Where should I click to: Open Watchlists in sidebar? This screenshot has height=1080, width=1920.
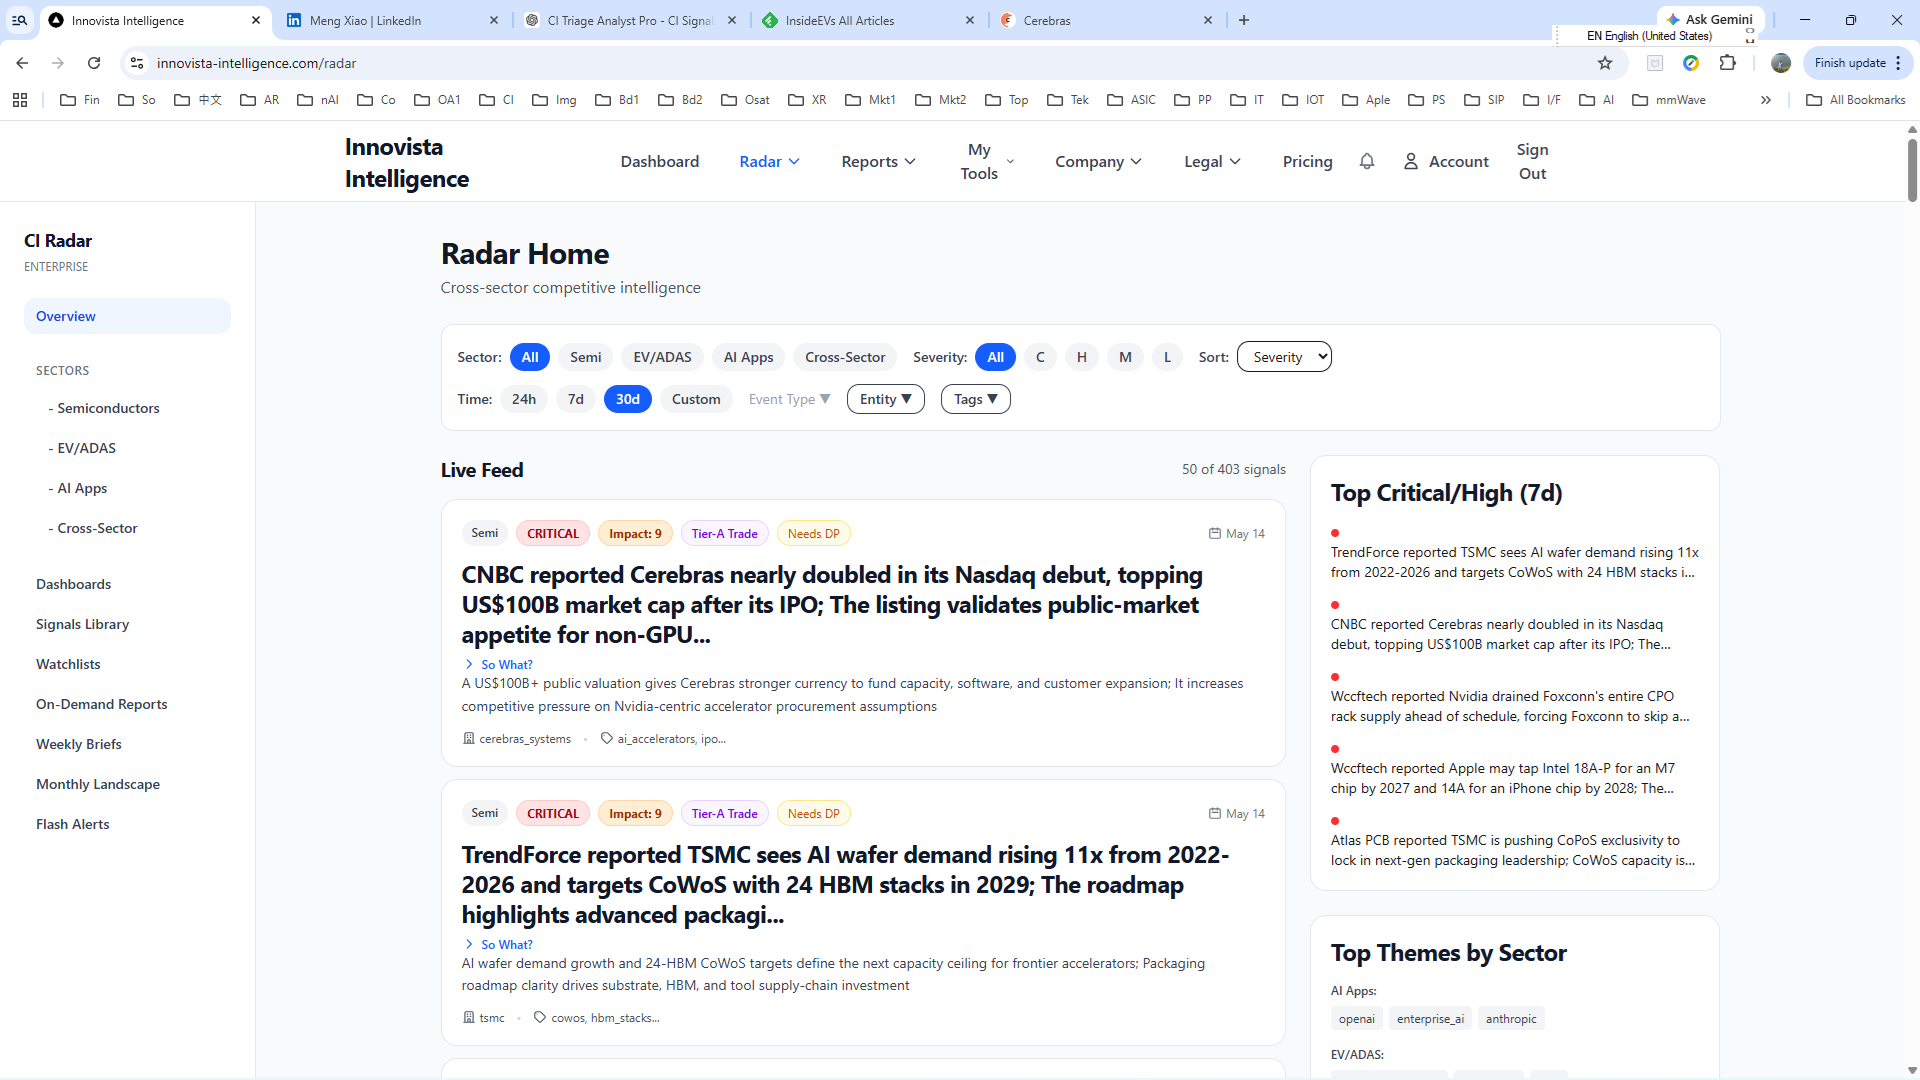point(68,664)
